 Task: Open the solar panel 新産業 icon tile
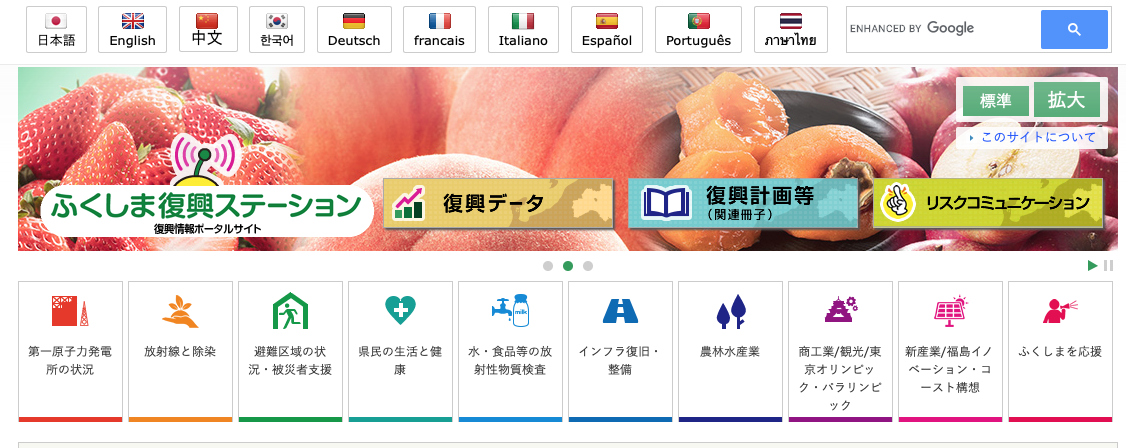(950, 351)
